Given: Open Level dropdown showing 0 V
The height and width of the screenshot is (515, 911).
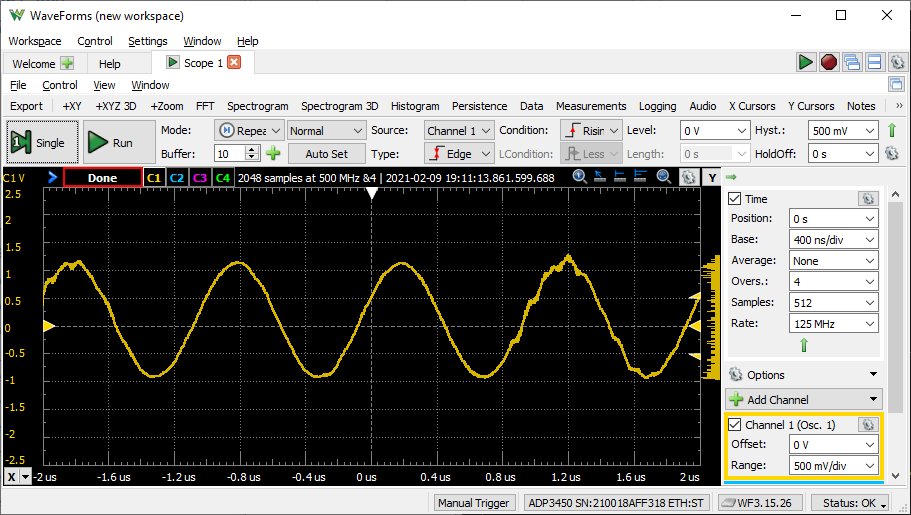Looking at the screenshot, I should pyautogui.click(x=715, y=130).
